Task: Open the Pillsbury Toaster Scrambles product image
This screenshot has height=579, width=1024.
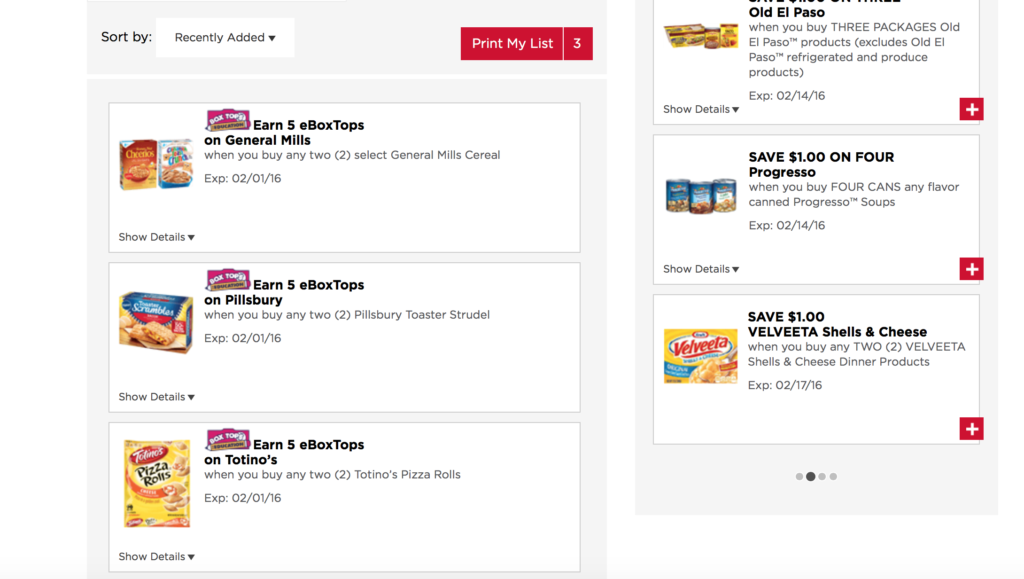Action: point(156,322)
